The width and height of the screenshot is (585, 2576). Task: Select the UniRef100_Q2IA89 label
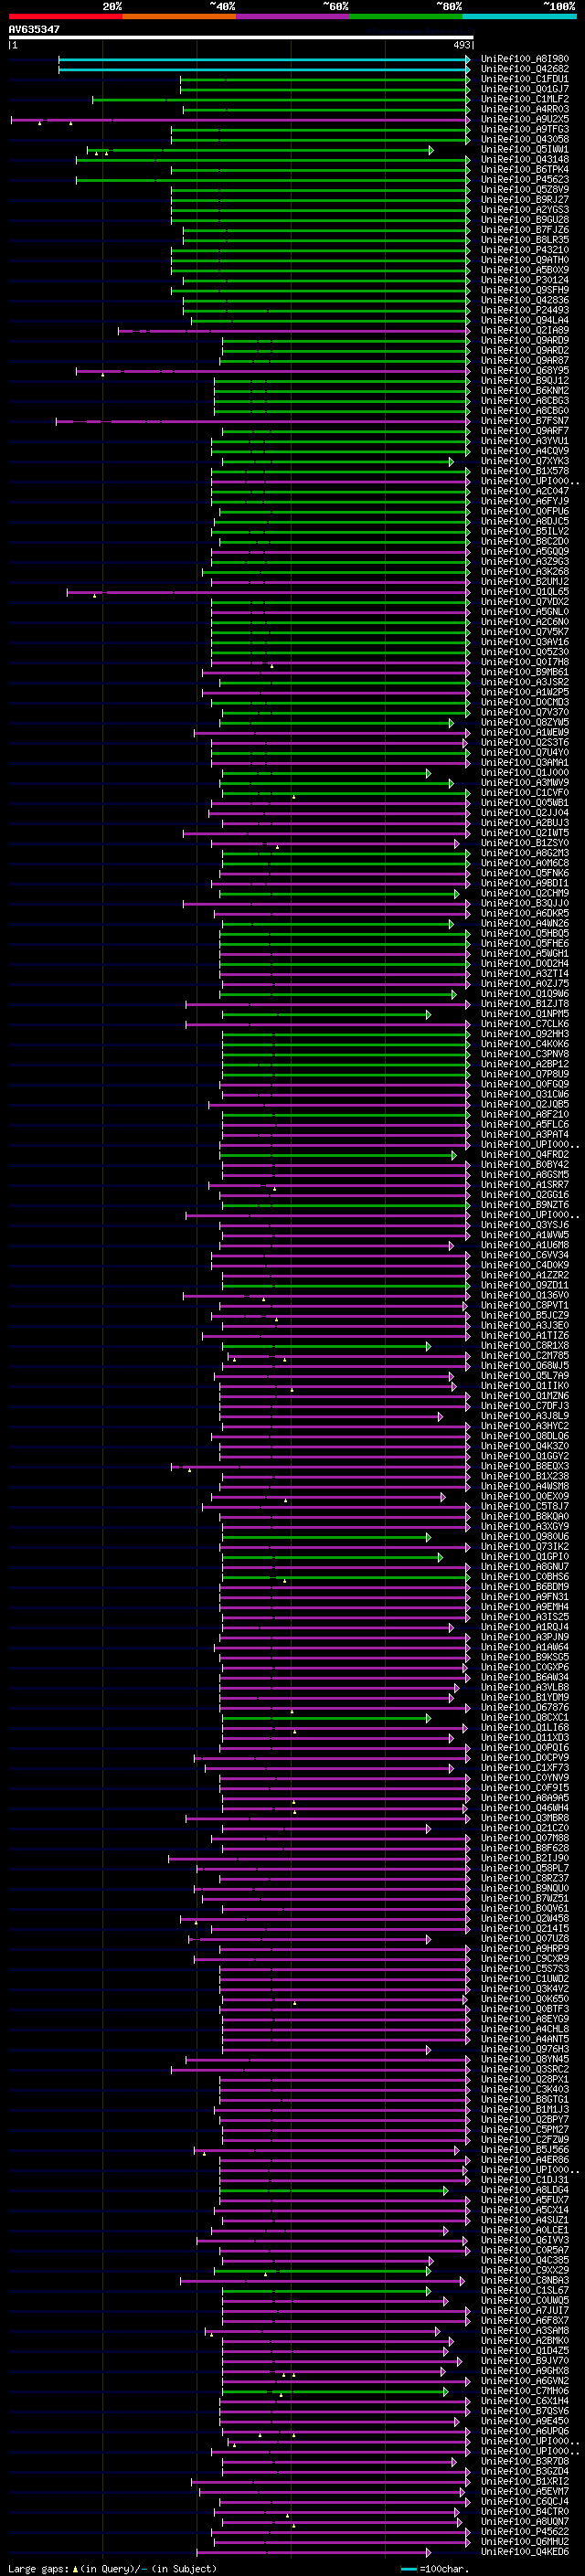[x=525, y=330]
